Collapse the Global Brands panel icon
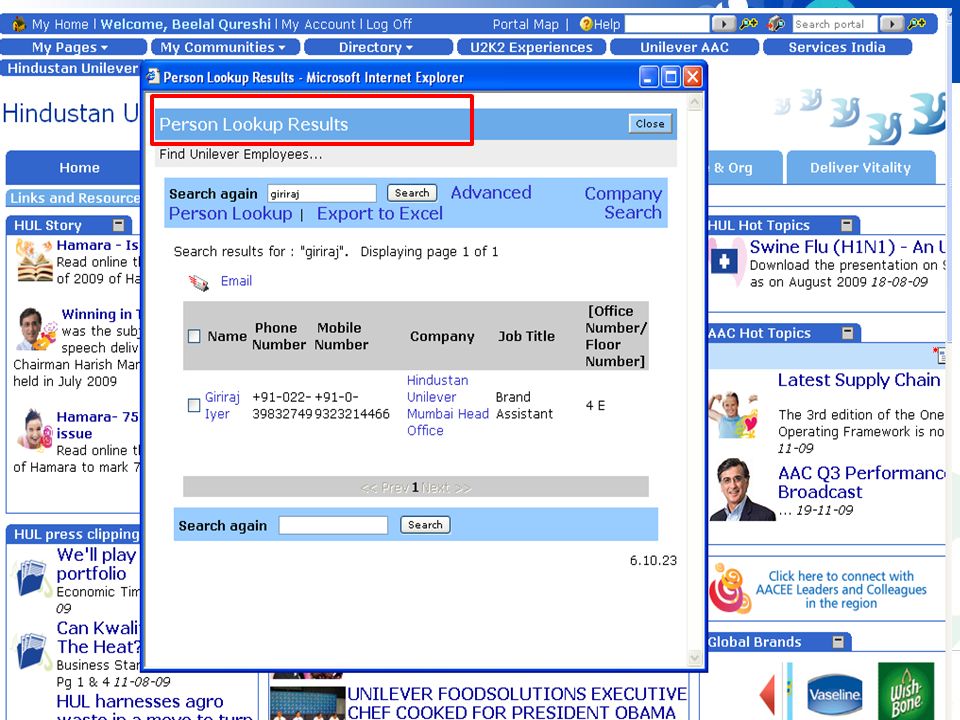Screen dimensions: 960x720 tap(838, 642)
